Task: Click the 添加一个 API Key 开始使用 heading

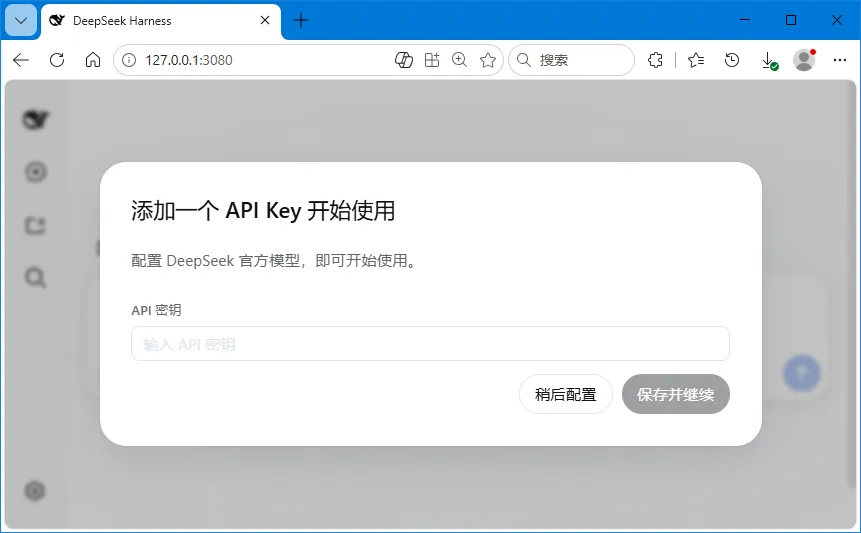Action: click(263, 211)
